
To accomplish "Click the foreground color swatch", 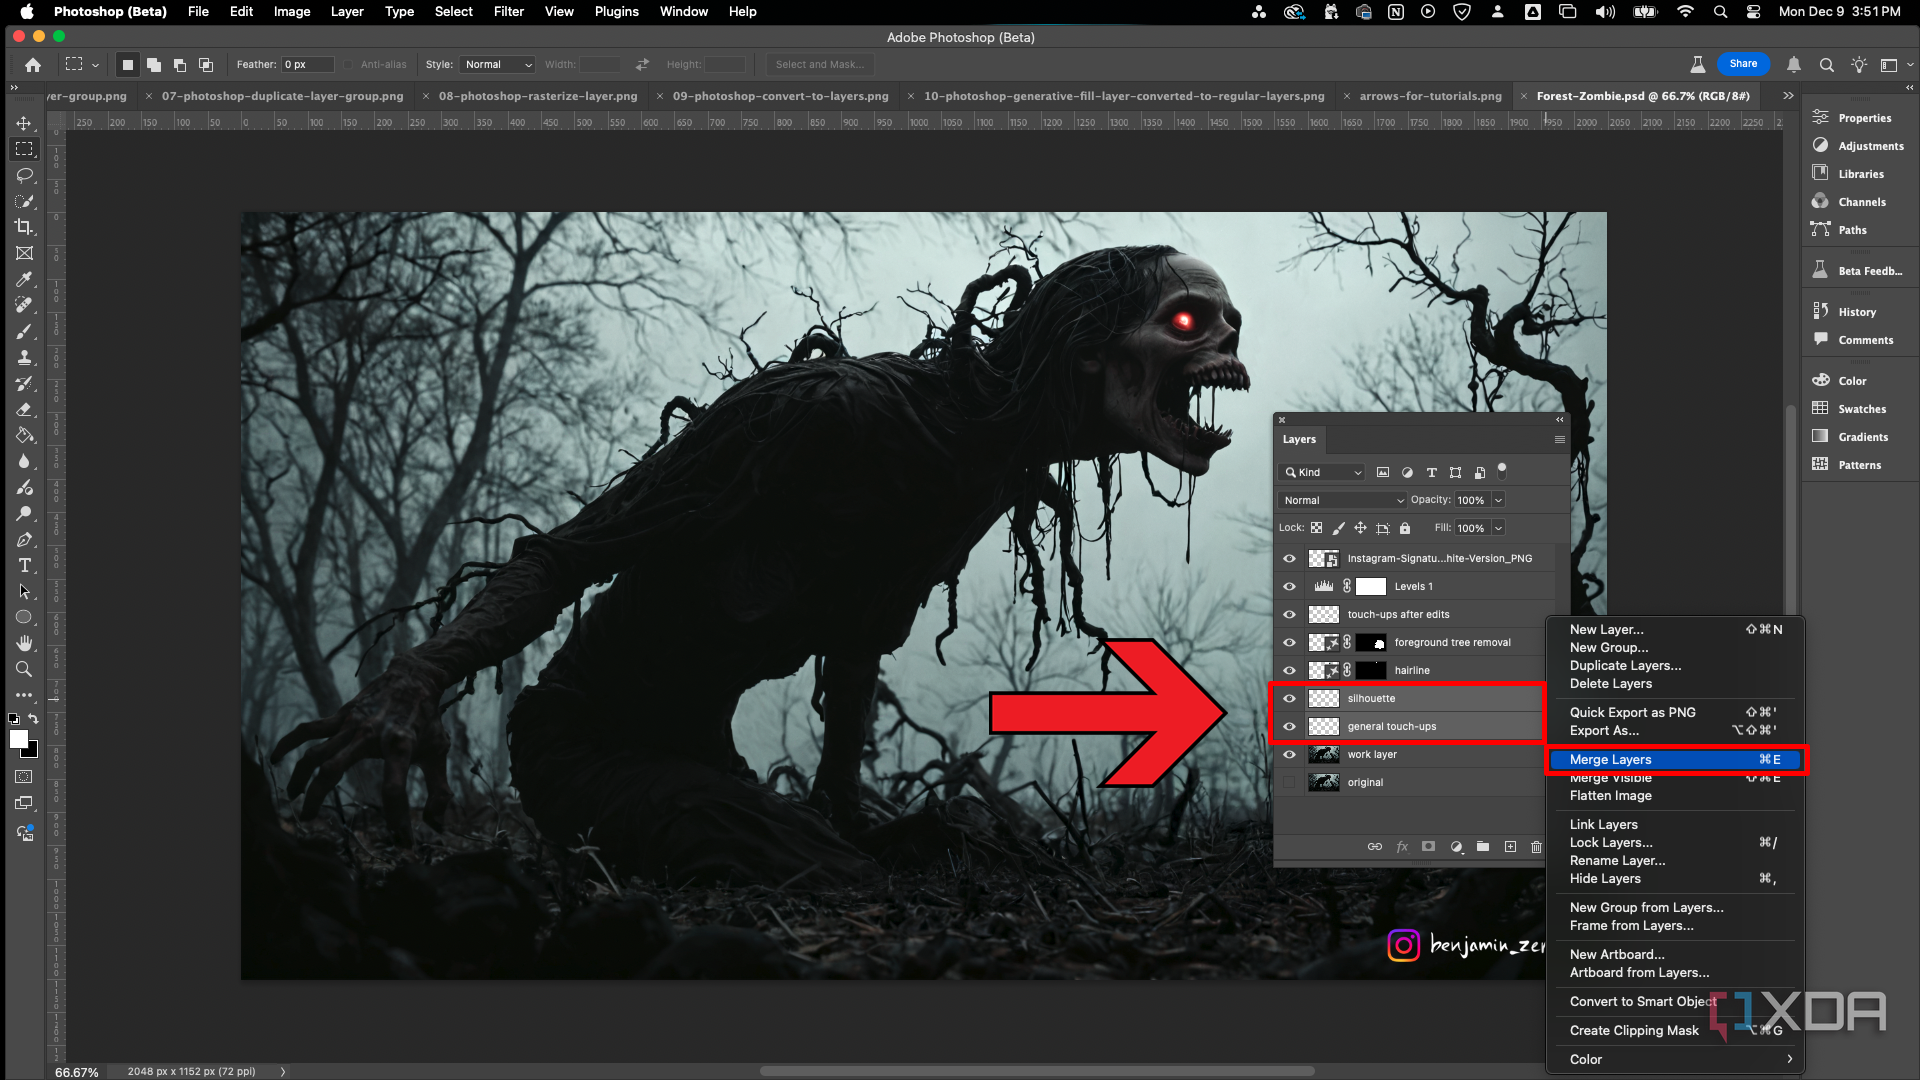I will pyautogui.click(x=19, y=740).
